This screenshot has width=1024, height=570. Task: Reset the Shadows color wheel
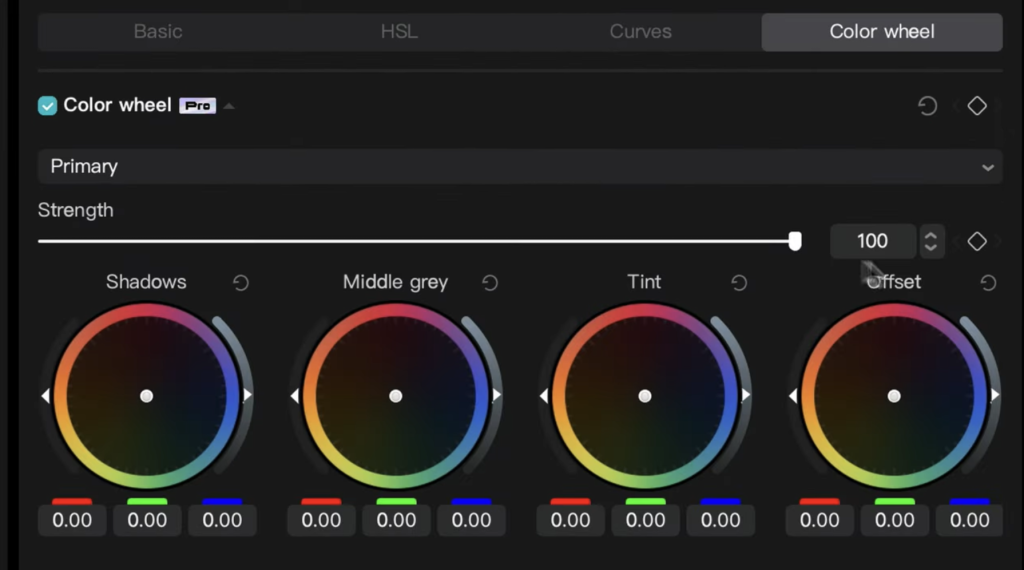point(241,283)
